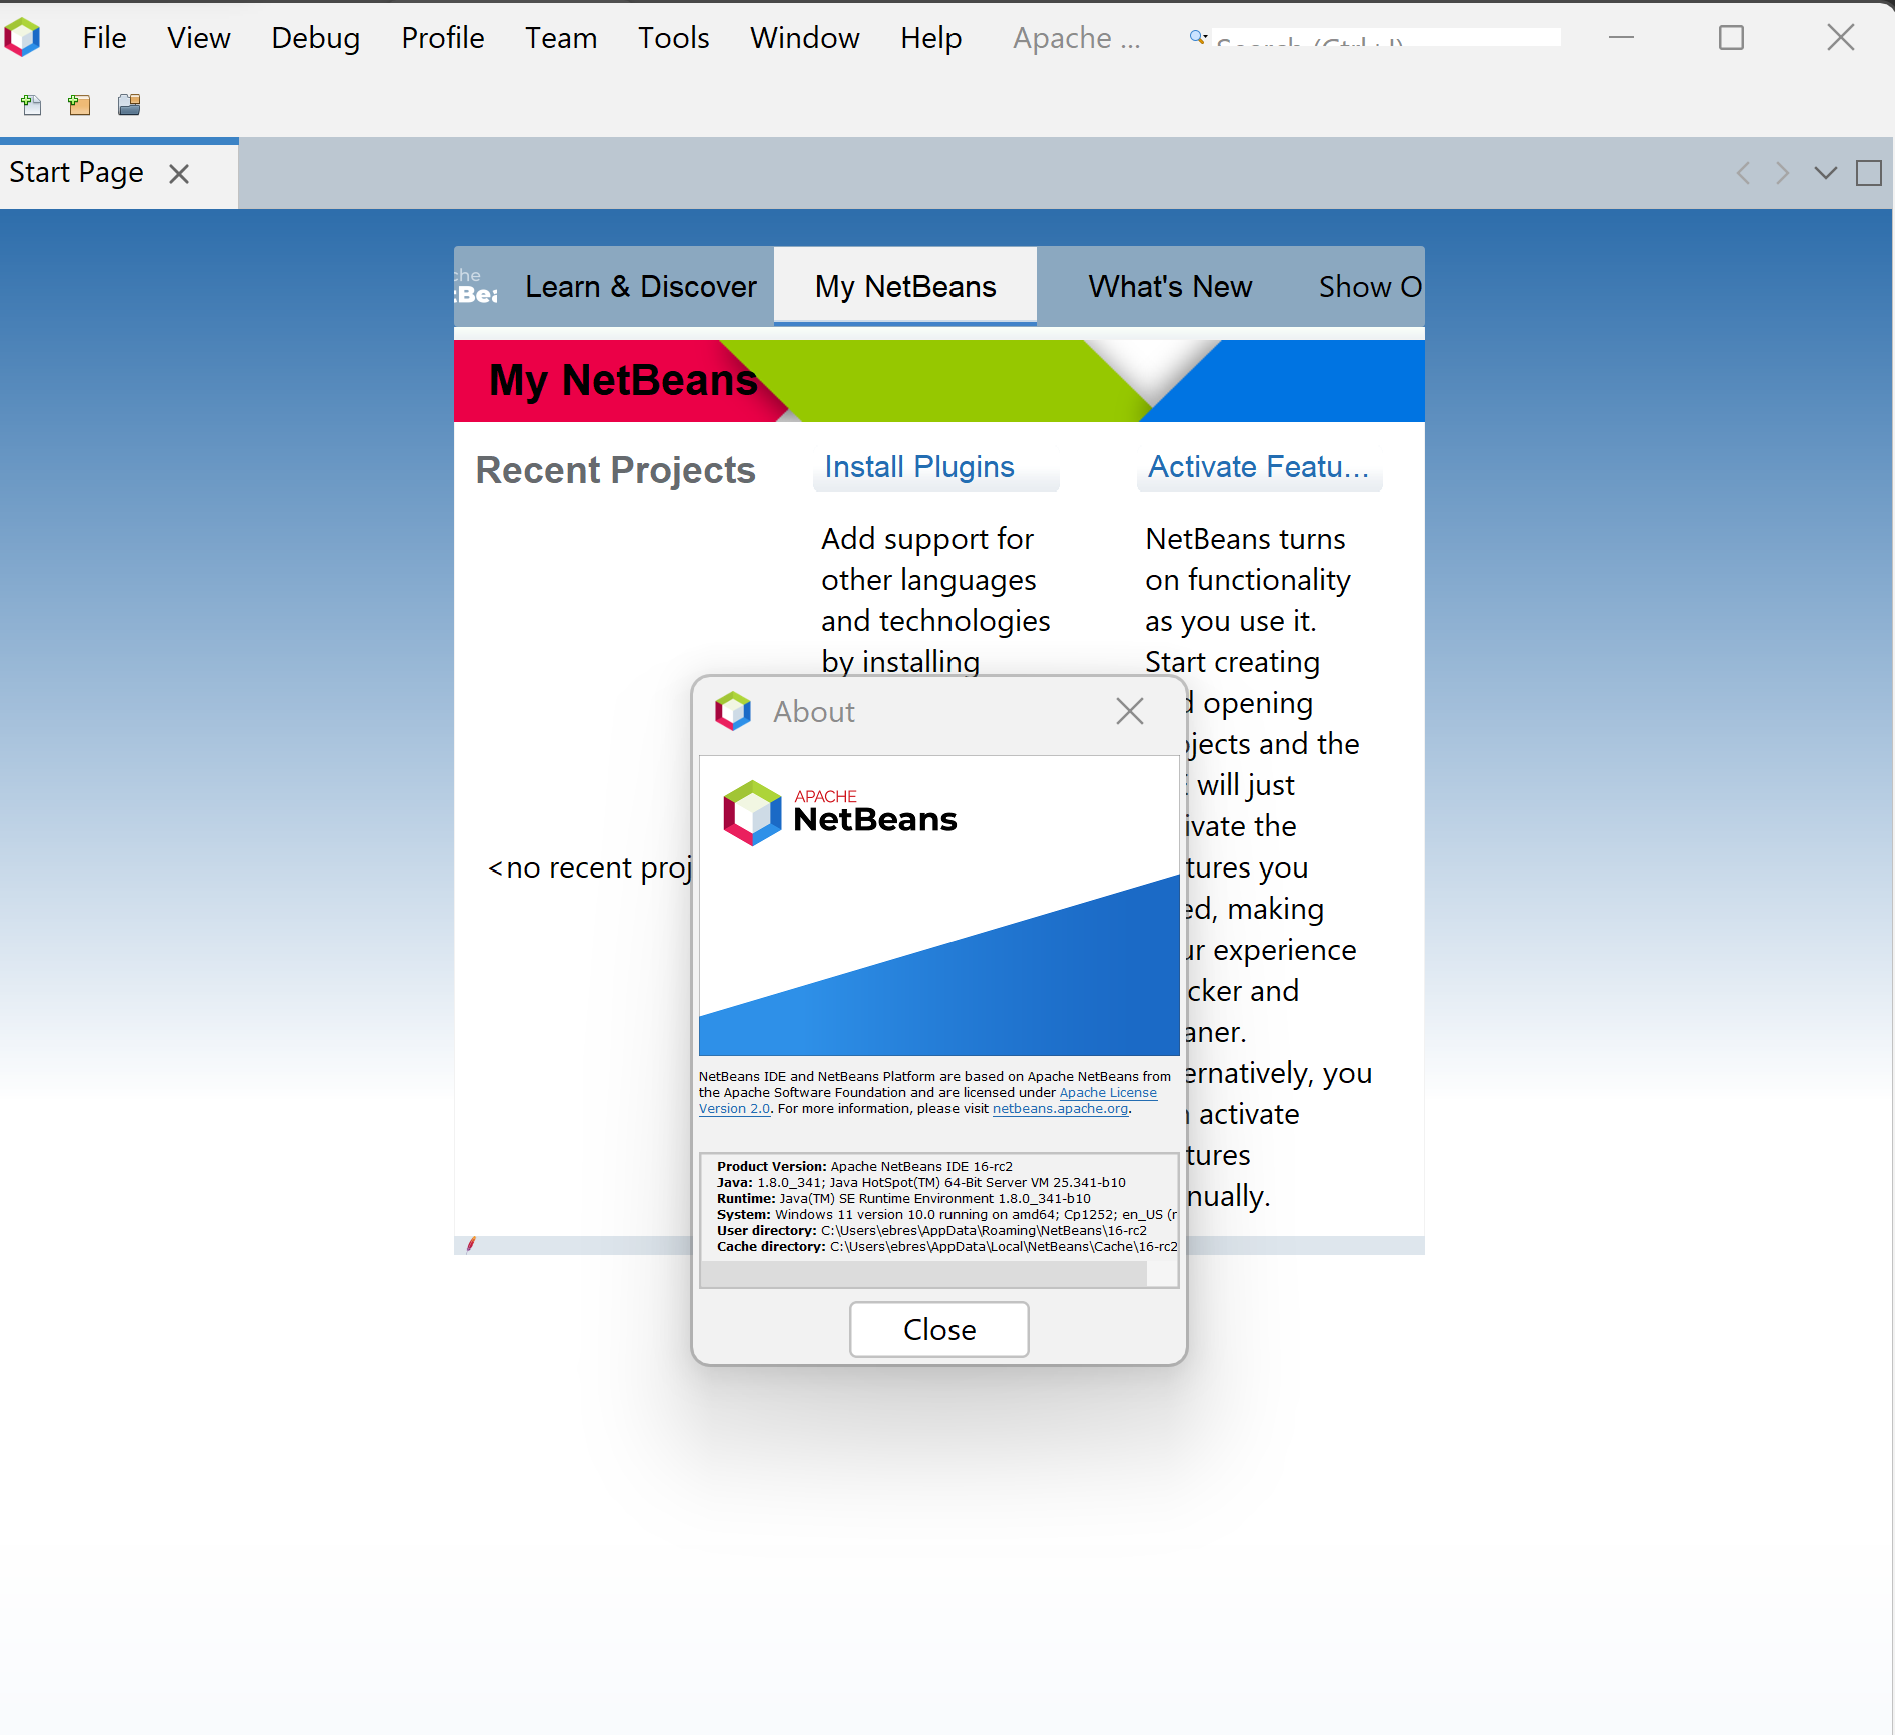Screen dimensions: 1895x1735
Task: Click the Runtime line in About
Action: click(x=903, y=1199)
